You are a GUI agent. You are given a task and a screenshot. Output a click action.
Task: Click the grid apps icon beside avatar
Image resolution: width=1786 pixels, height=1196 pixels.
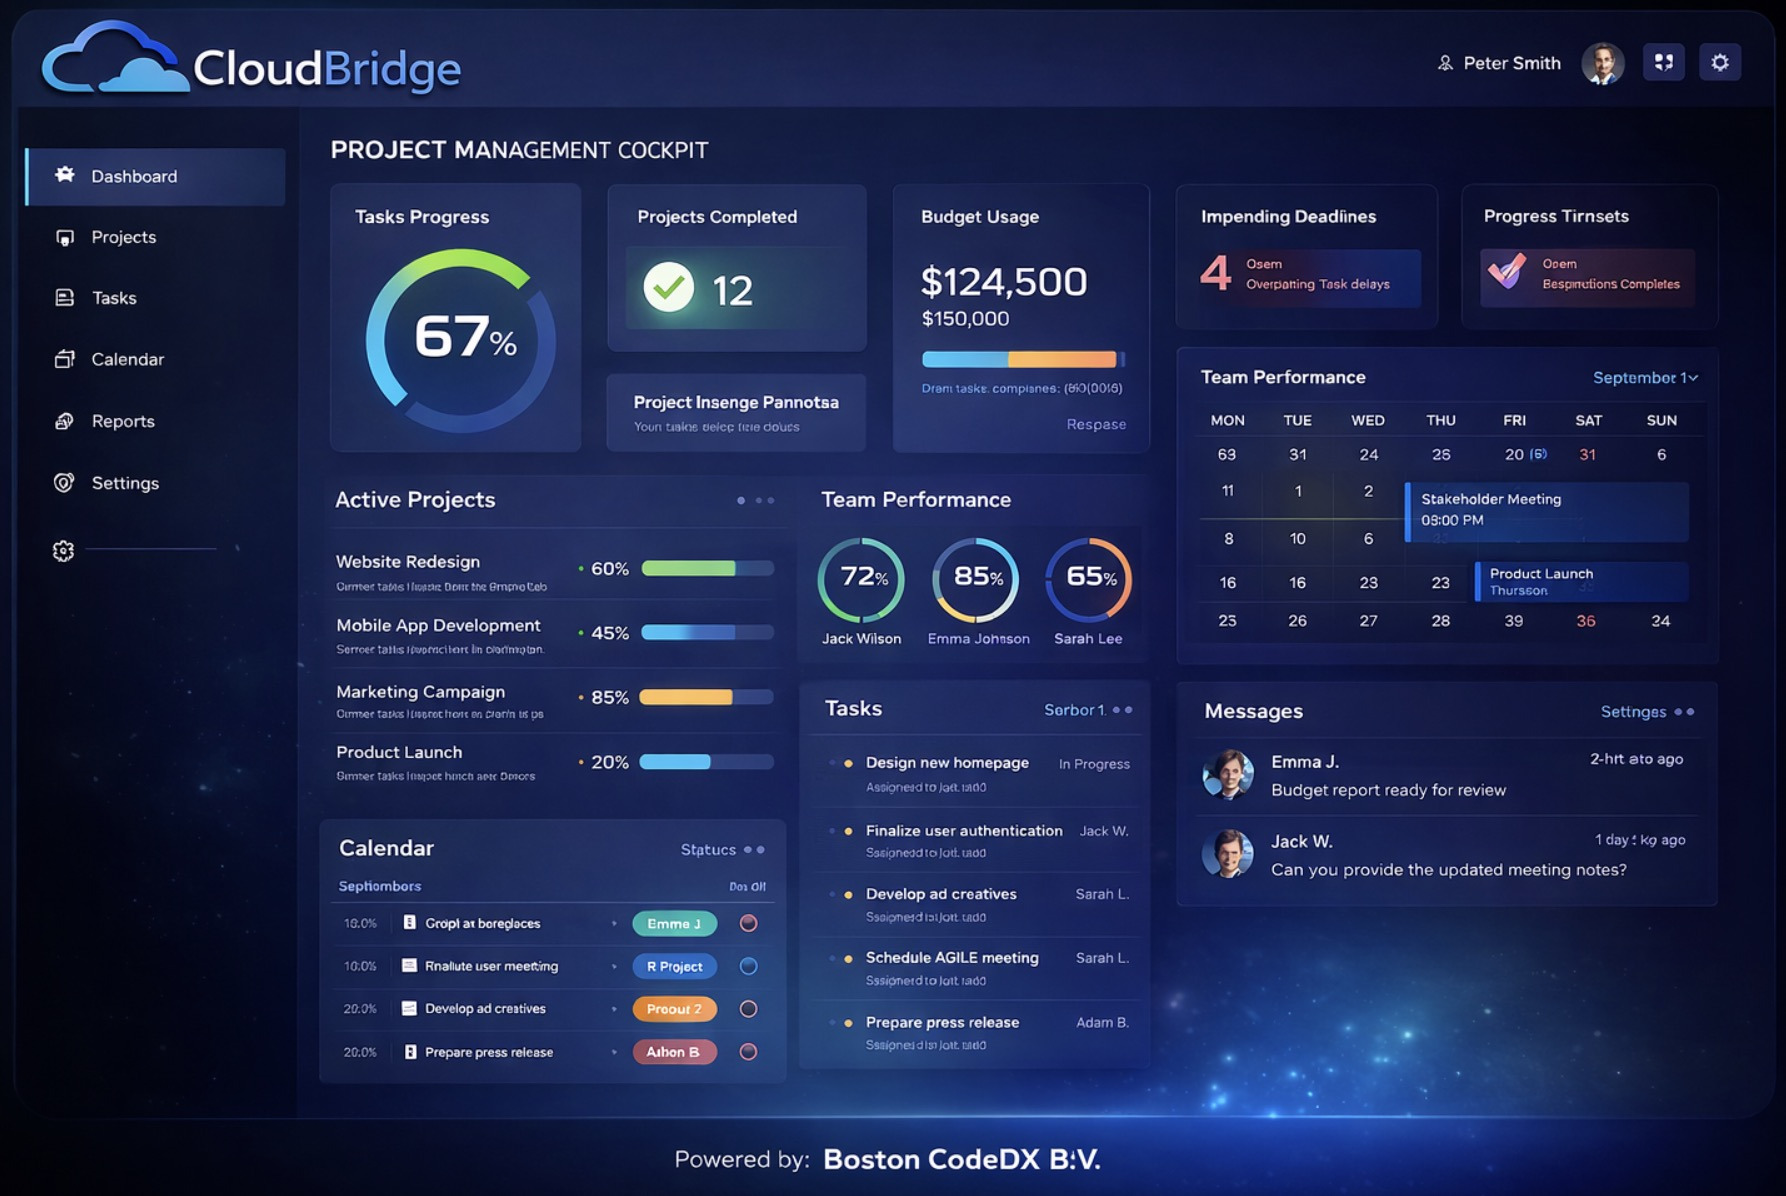1663,62
